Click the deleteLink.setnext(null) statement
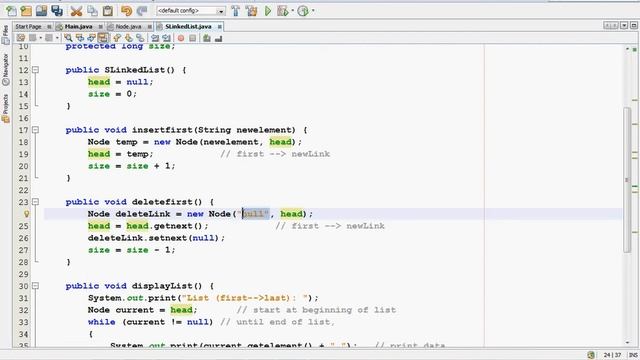 coord(156,238)
